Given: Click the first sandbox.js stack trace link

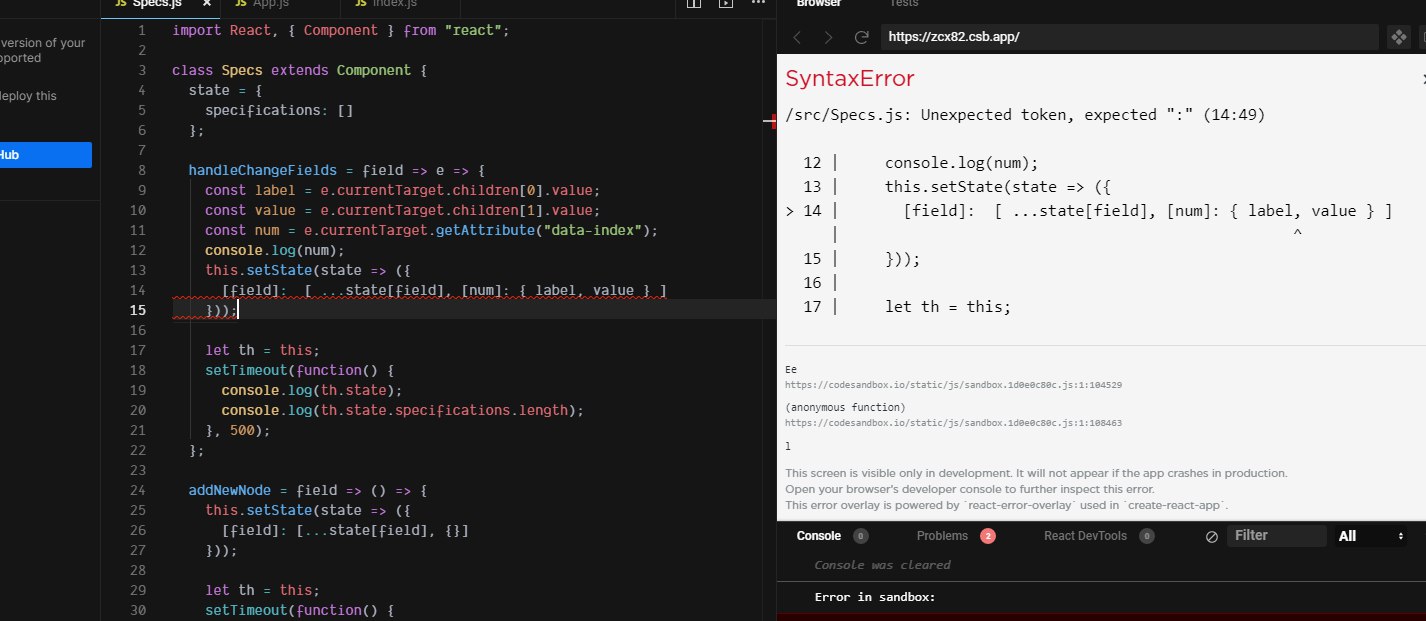Looking at the screenshot, I should point(953,385).
